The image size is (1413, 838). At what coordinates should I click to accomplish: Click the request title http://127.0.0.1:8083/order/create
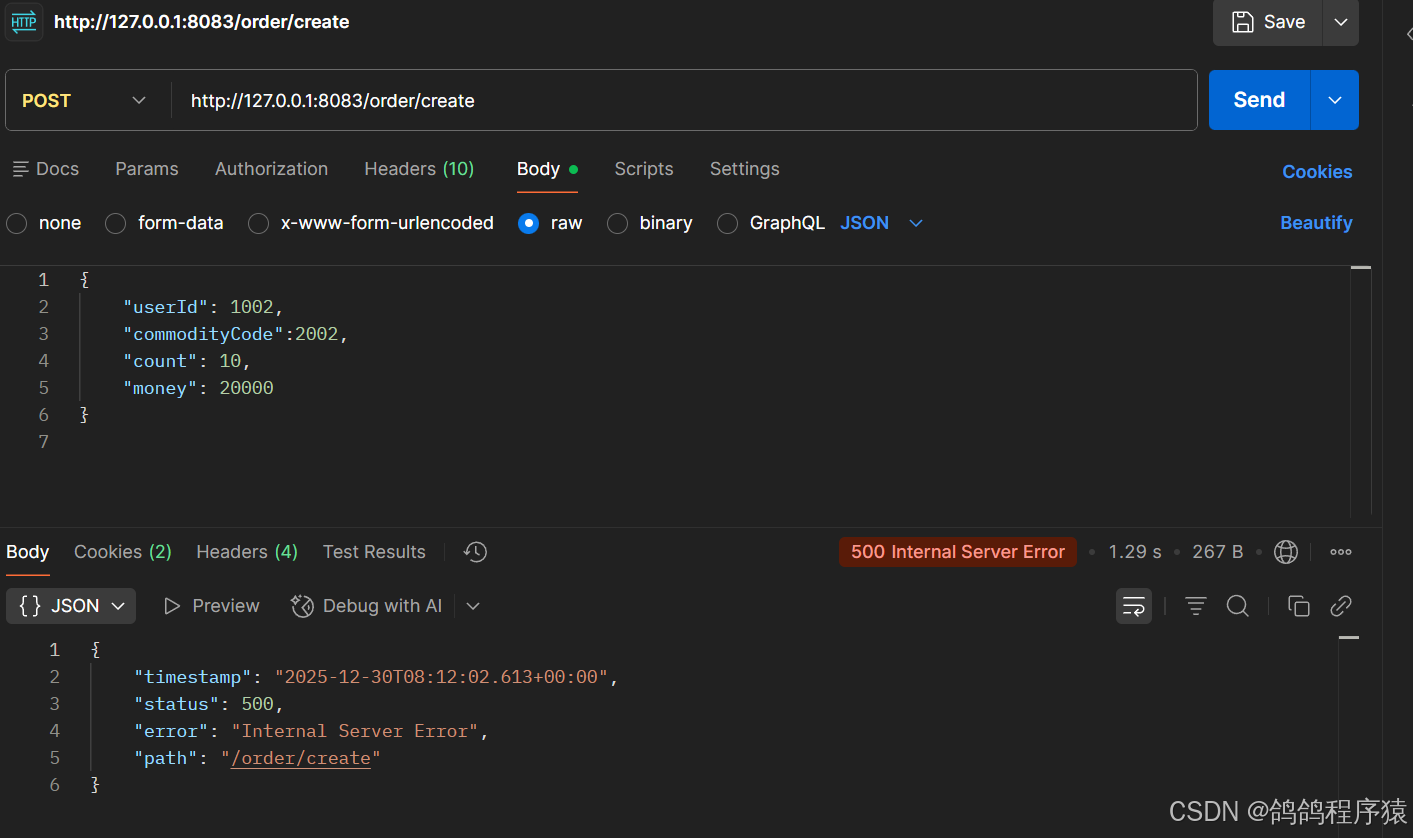pos(201,22)
